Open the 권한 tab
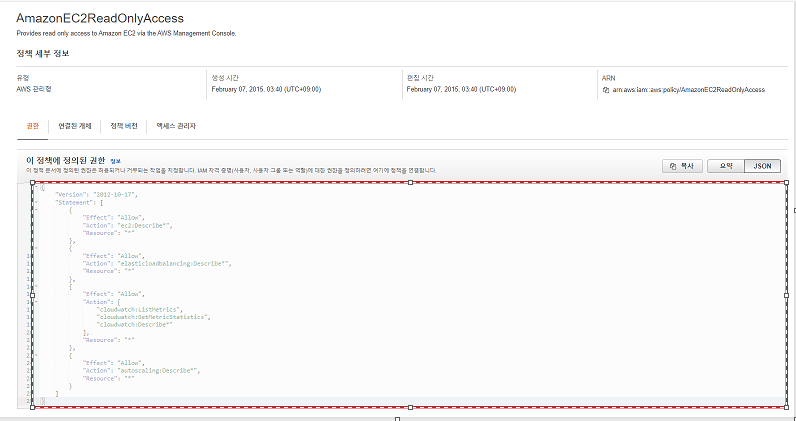796x421 pixels. pos(32,126)
